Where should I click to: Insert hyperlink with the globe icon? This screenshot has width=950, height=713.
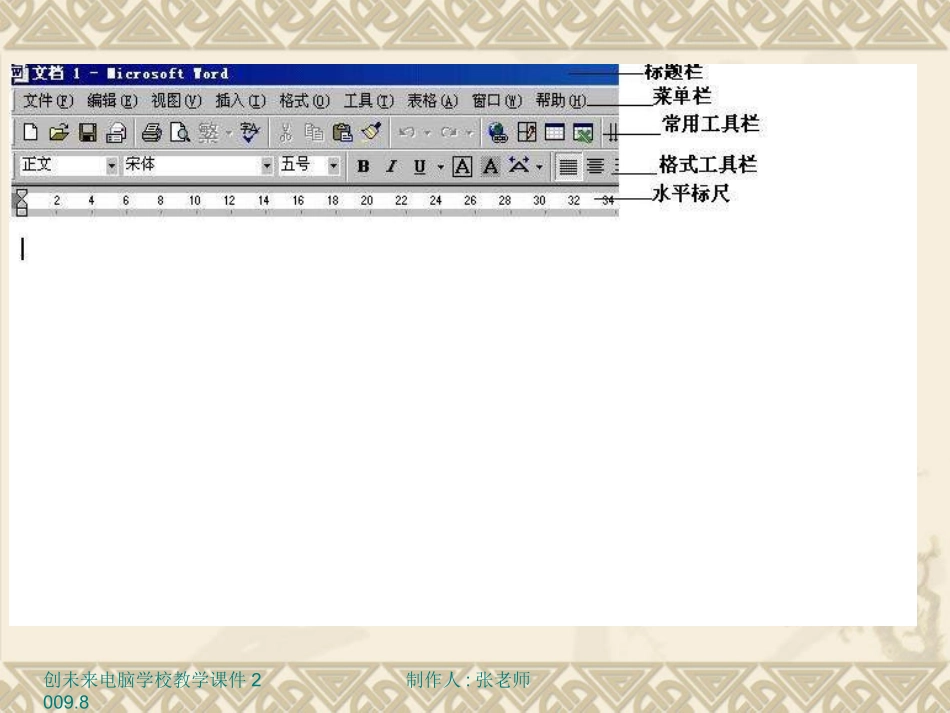pyautogui.click(x=498, y=132)
